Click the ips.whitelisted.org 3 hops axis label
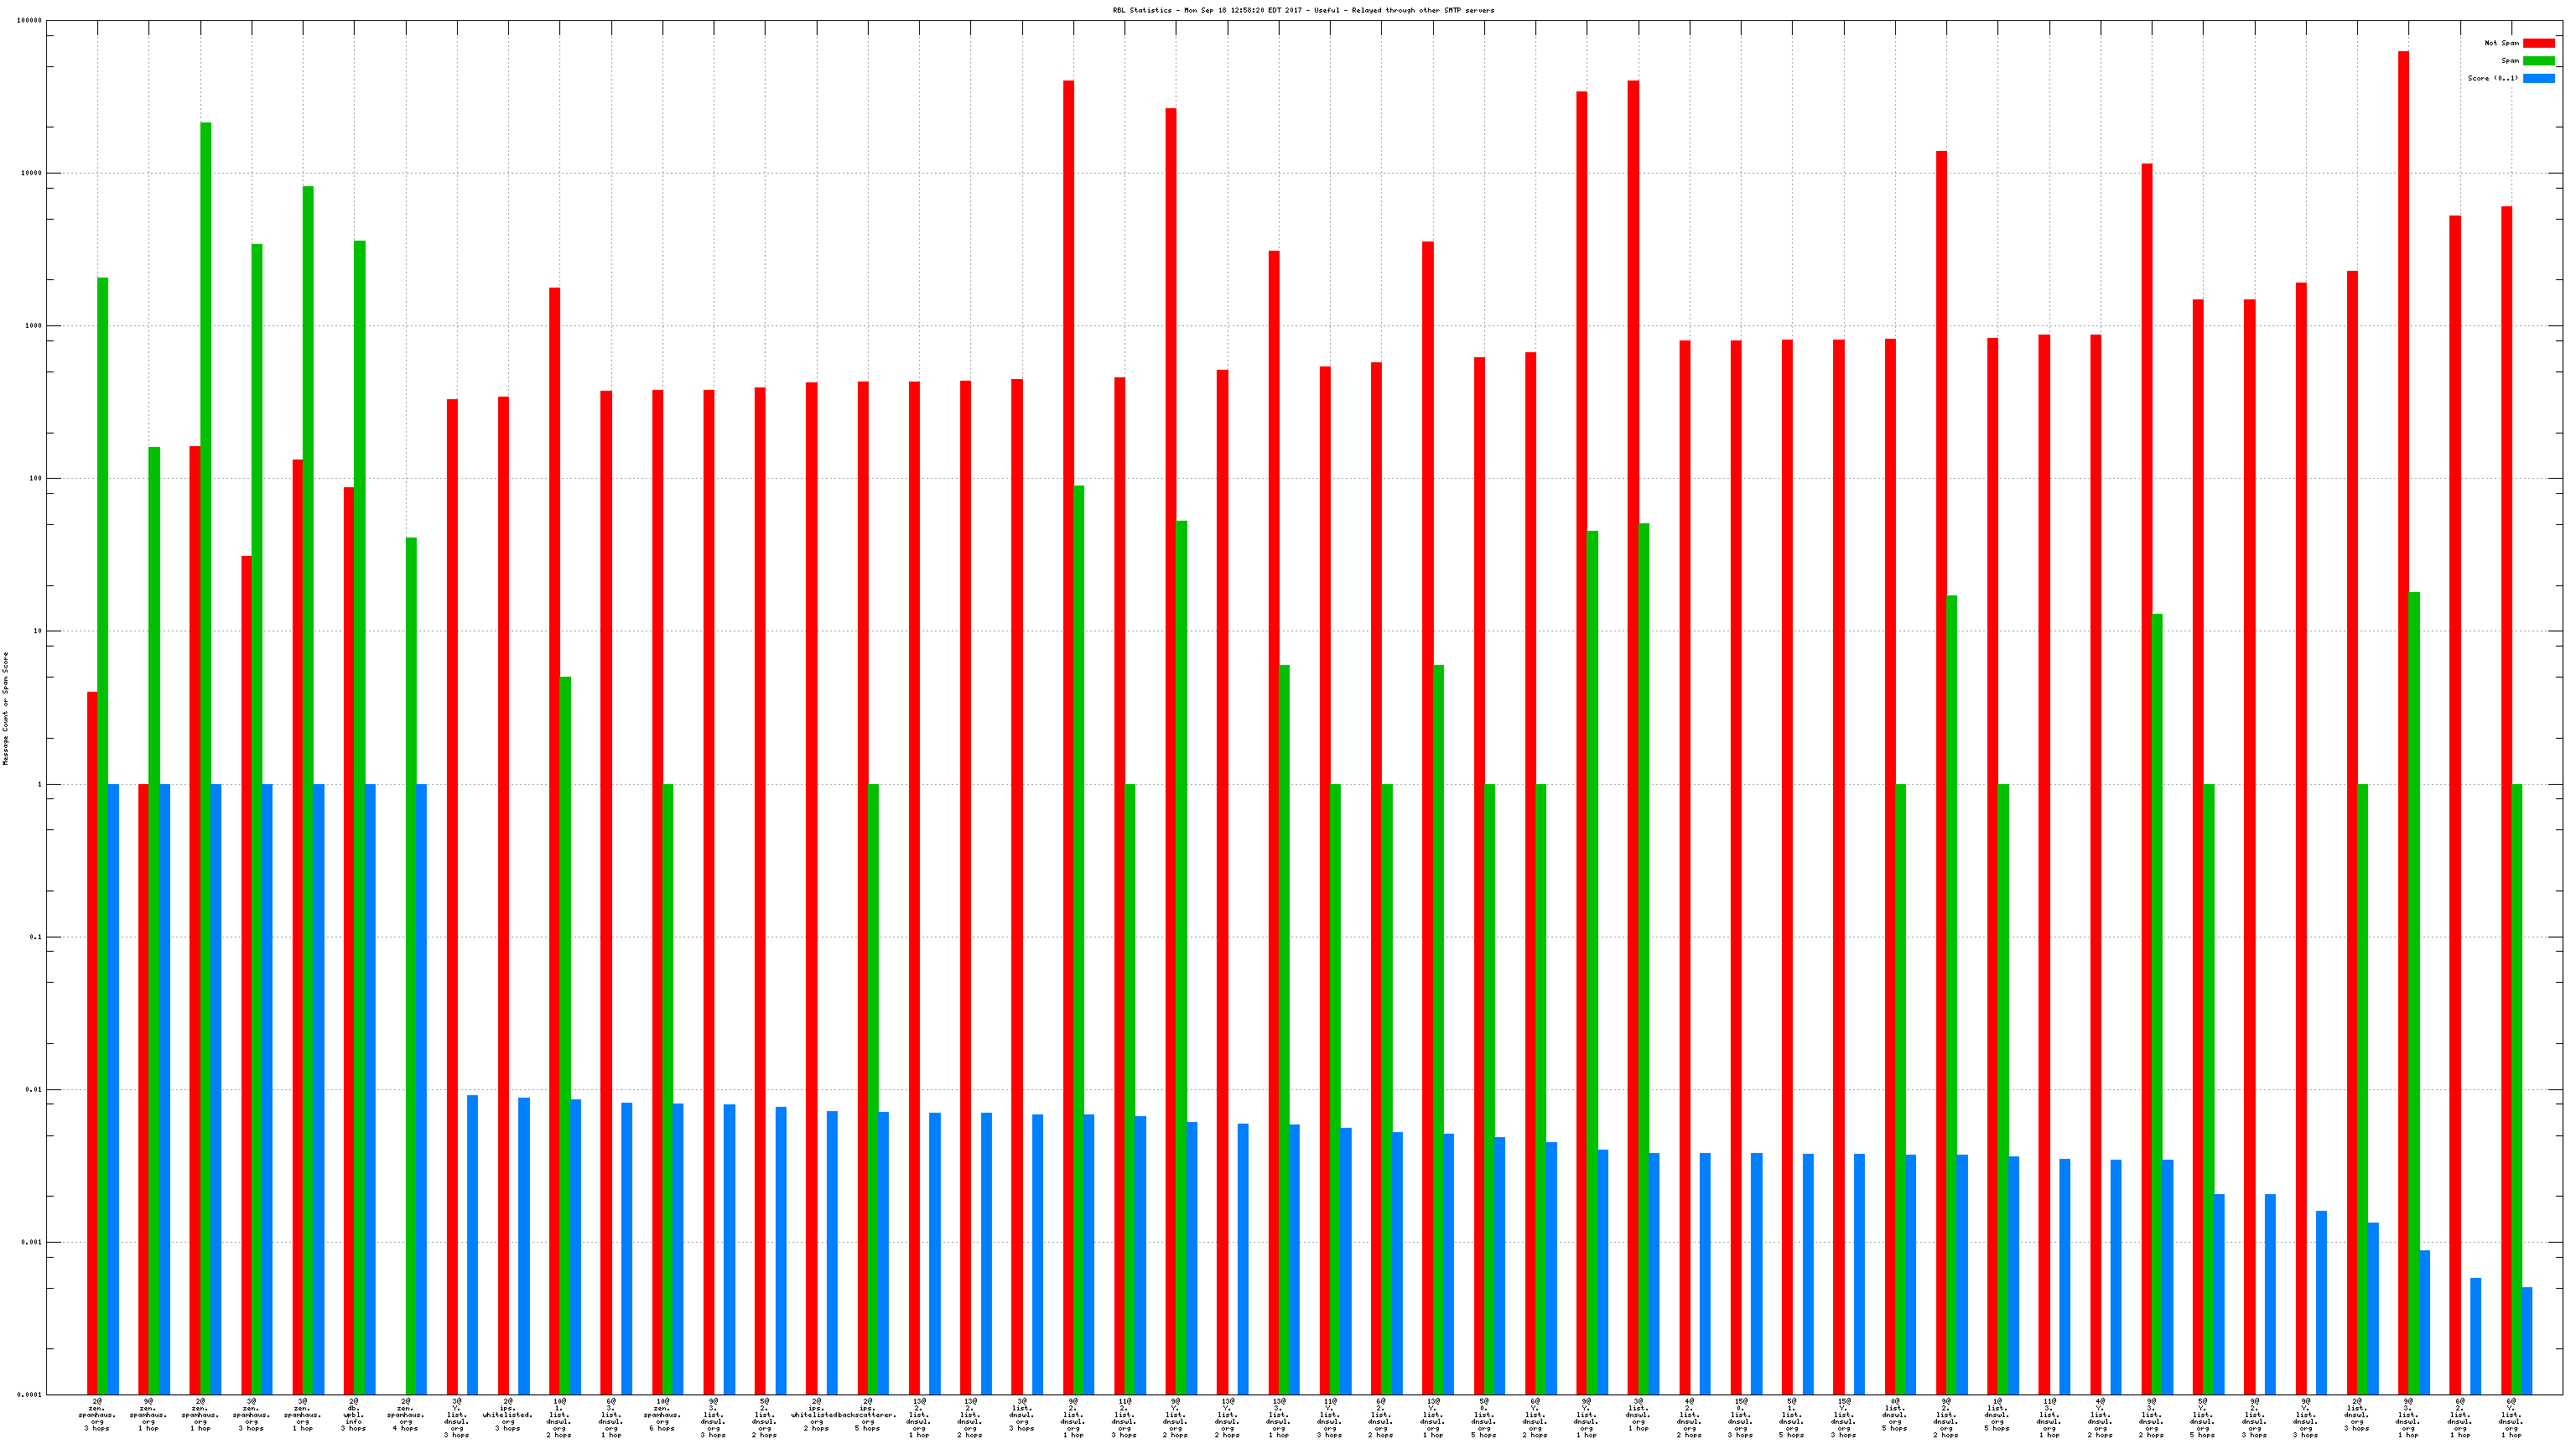 508,1415
